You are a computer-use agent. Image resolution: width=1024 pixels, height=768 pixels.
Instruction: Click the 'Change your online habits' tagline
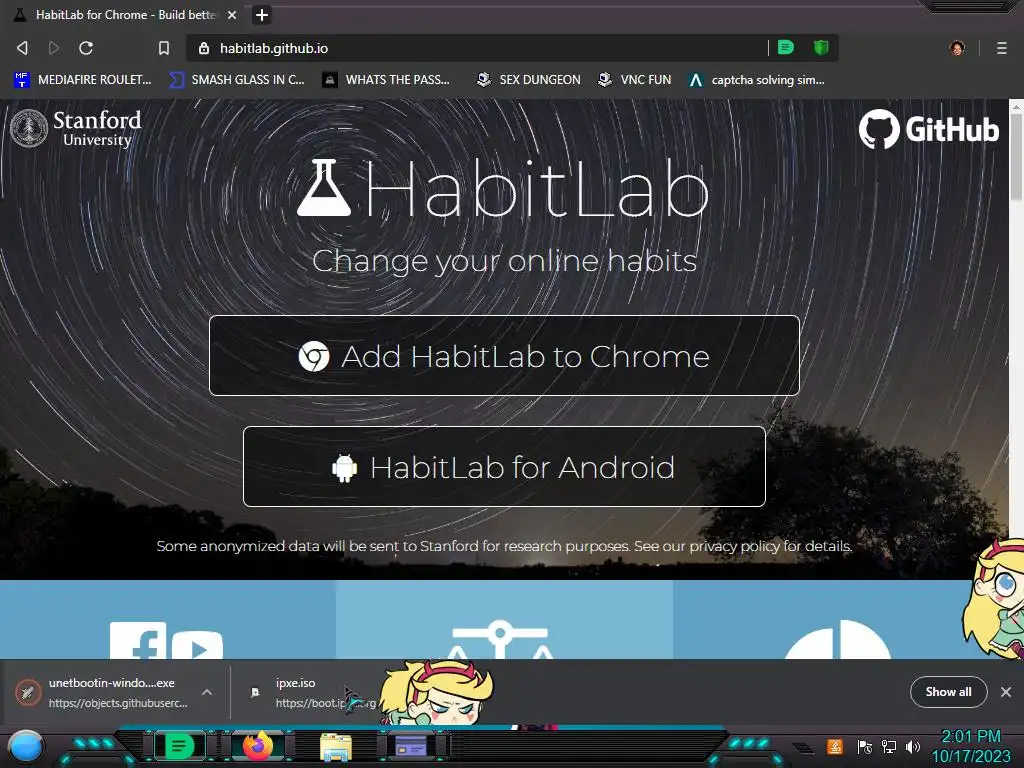pyautogui.click(x=504, y=261)
